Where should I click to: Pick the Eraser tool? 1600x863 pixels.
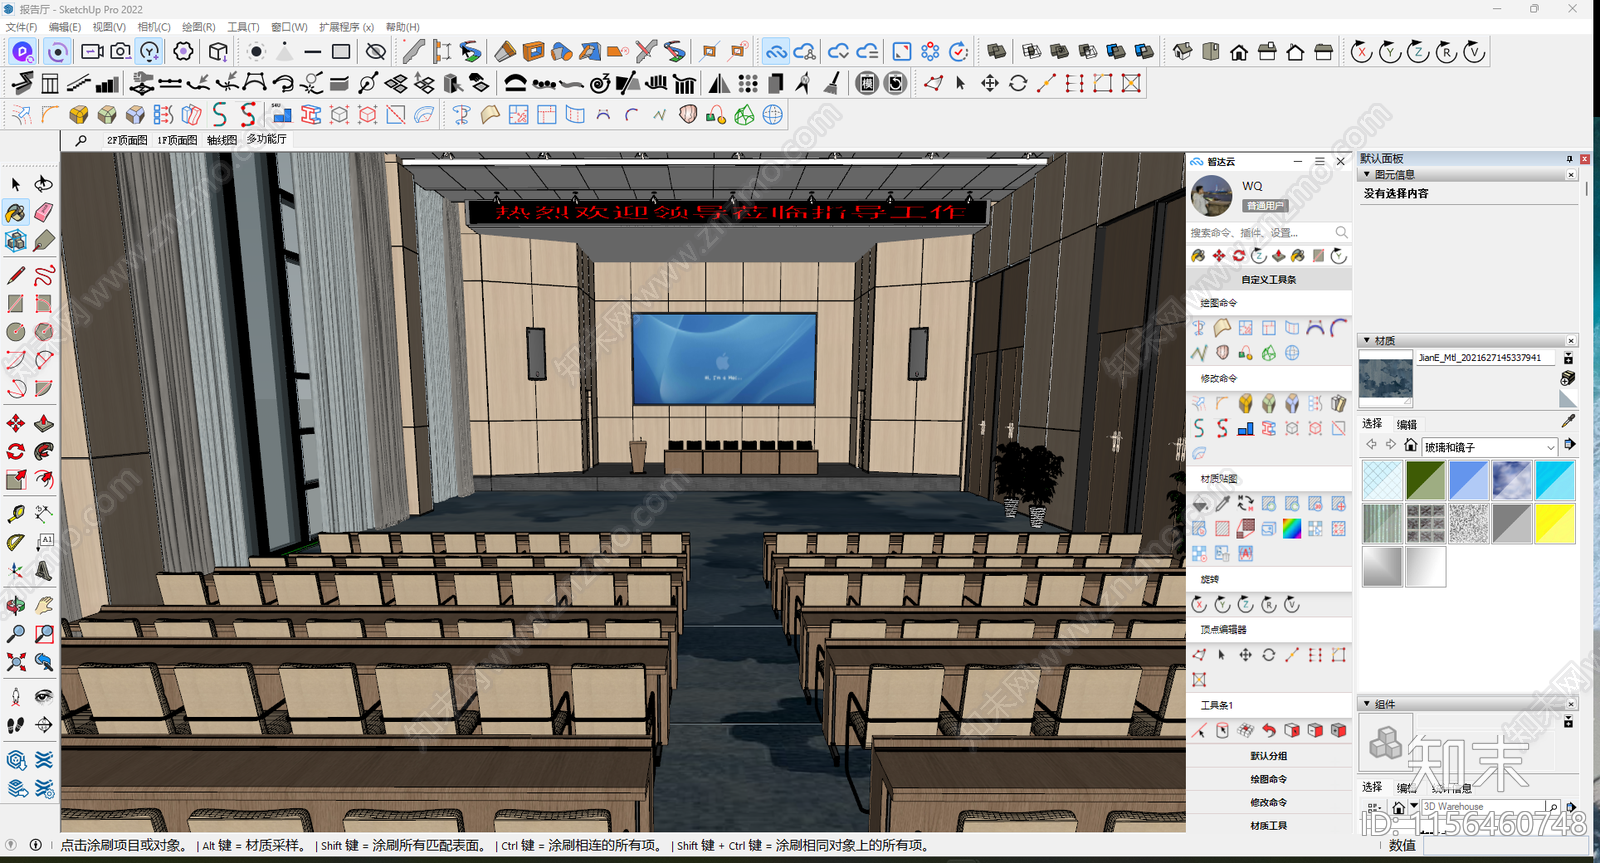[44, 212]
